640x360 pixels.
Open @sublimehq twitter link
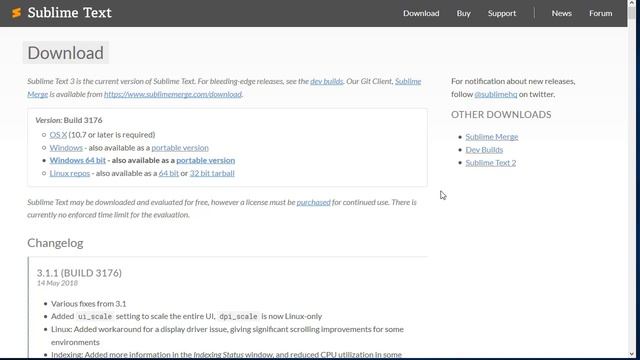tap(496, 94)
